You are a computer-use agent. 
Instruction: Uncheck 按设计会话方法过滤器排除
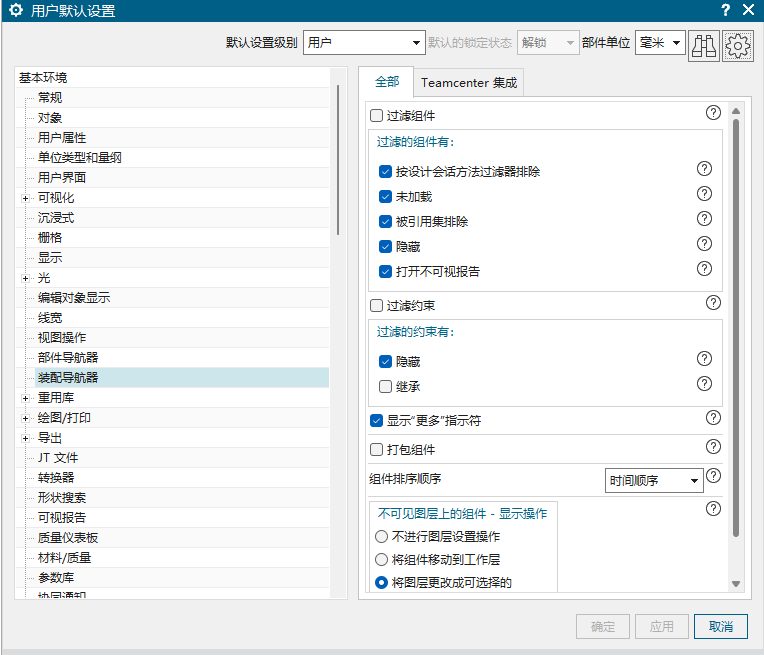pos(385,172)
